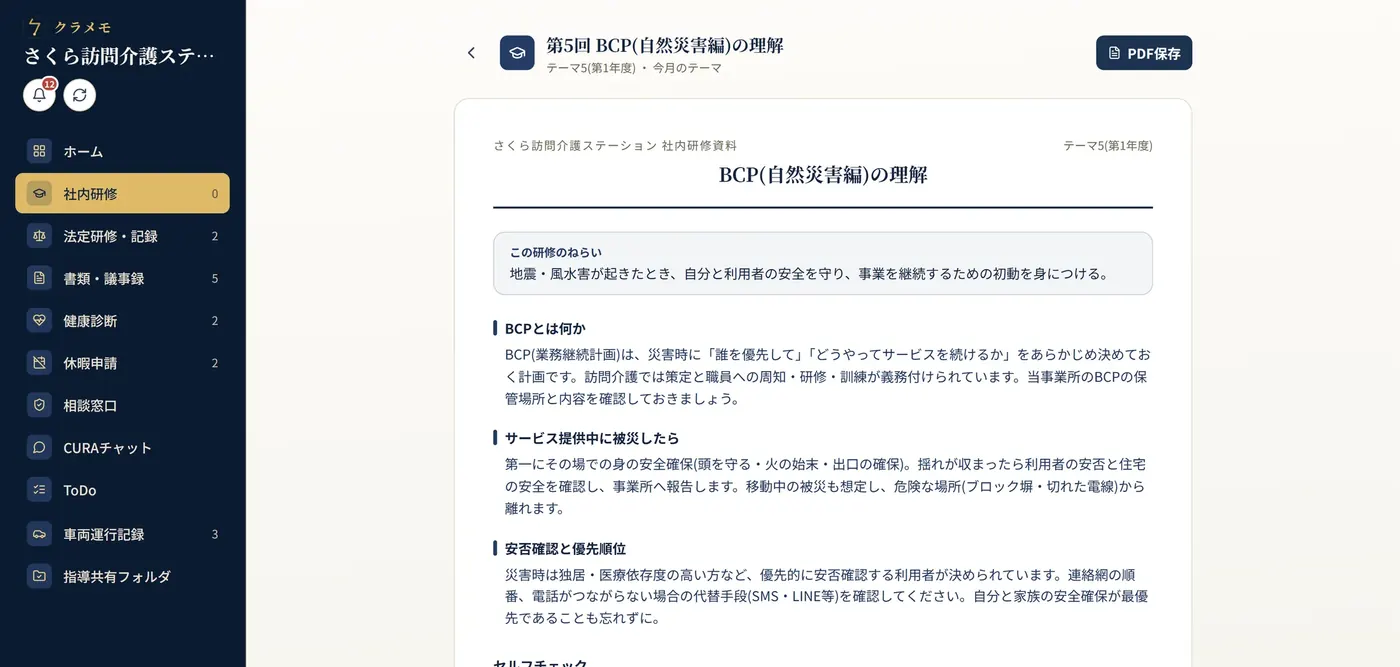Image resolution: width=1400 pixels, height=667 pixels.
Task: Click the 地震・風水害が起きたとき aim sentence
Action: 809,273
